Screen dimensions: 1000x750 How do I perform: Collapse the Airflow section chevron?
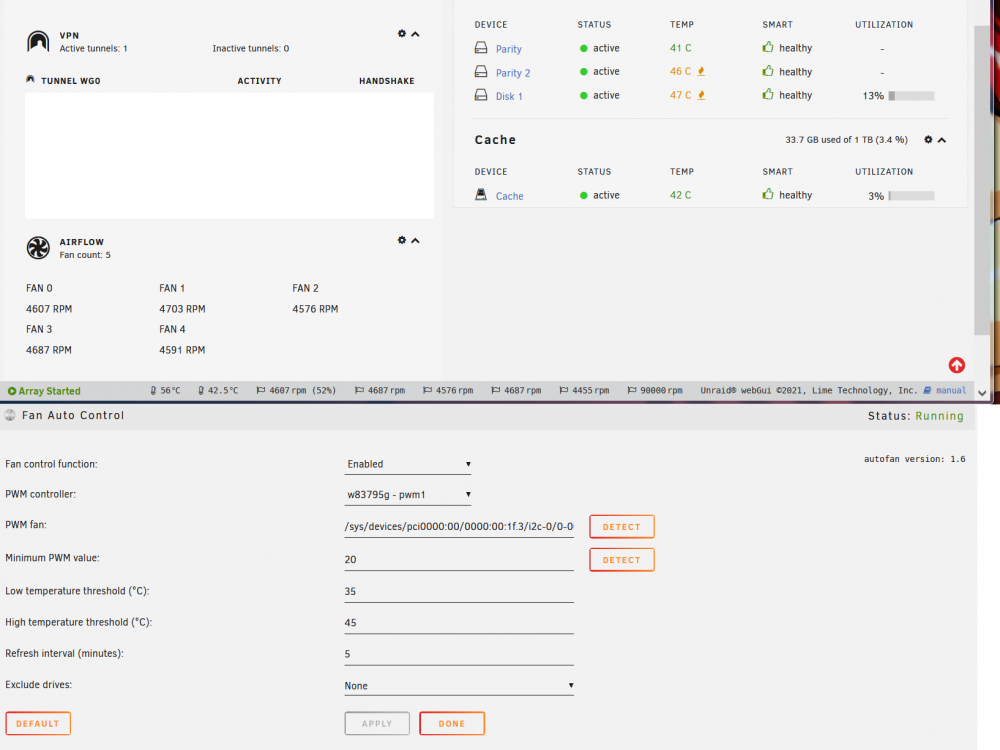click(415, 241)
